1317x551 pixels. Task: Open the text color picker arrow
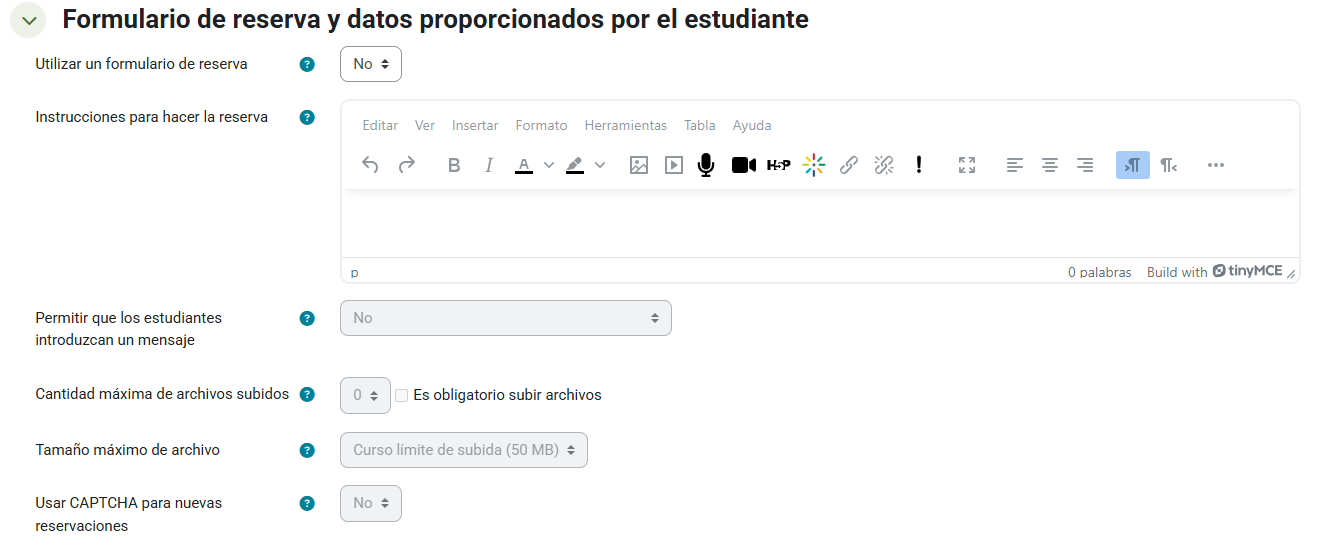click(x=549, y=165)
